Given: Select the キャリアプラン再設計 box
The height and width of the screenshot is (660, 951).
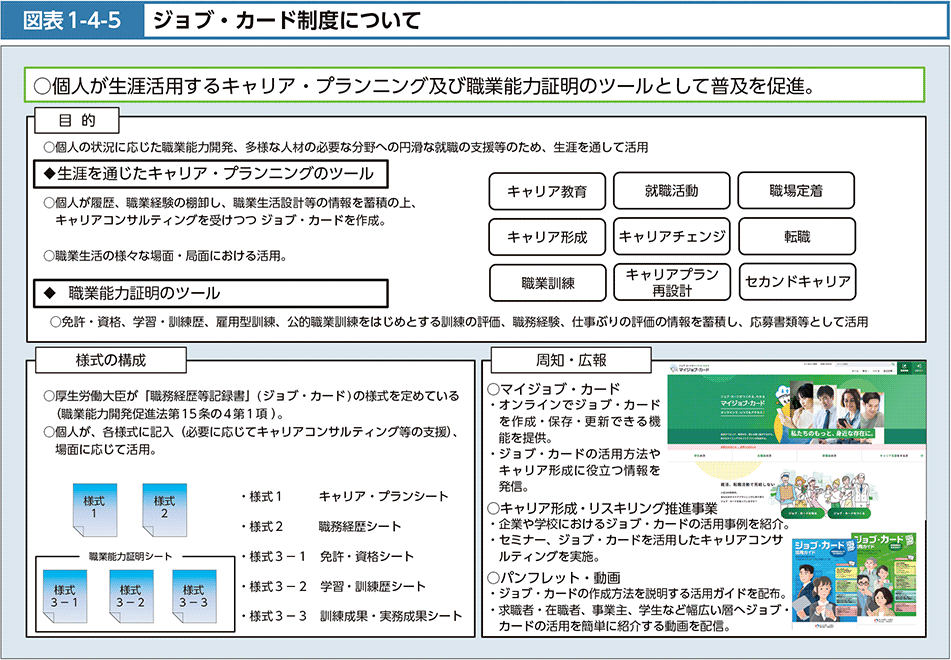Looking at the screenshot, I should click(672, 283).
